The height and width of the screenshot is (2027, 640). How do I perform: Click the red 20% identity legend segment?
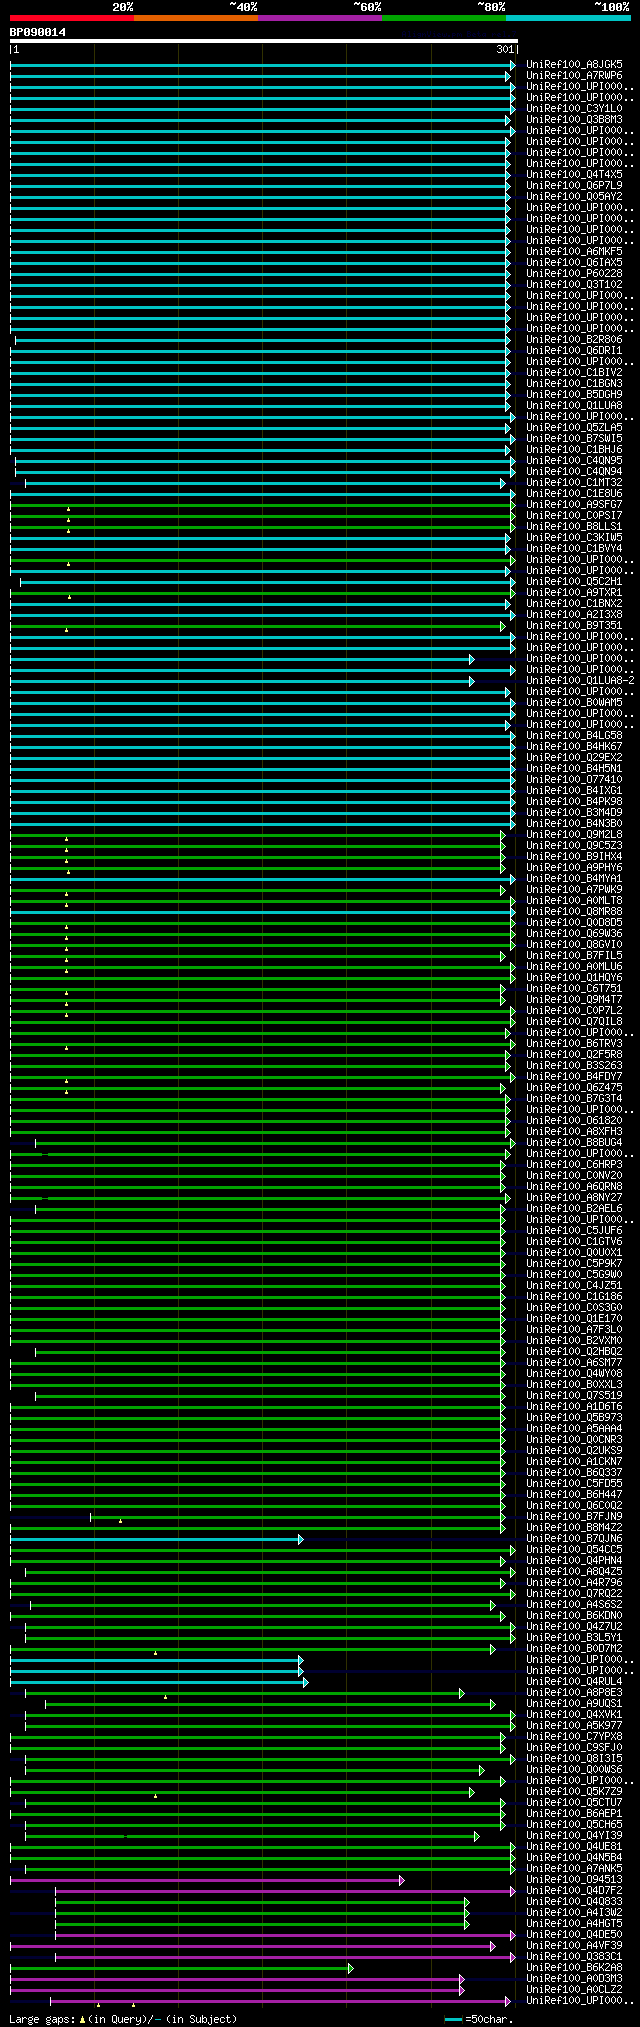pyautogui.click(x=72, y=17)
